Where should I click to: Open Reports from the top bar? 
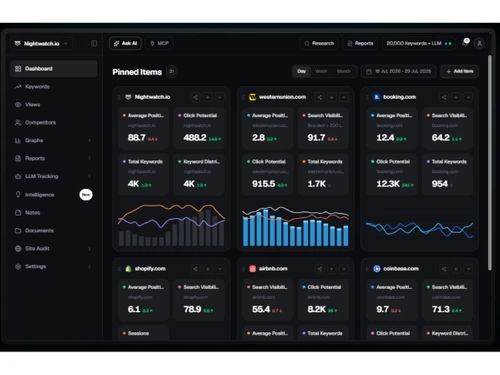point(360,43)
